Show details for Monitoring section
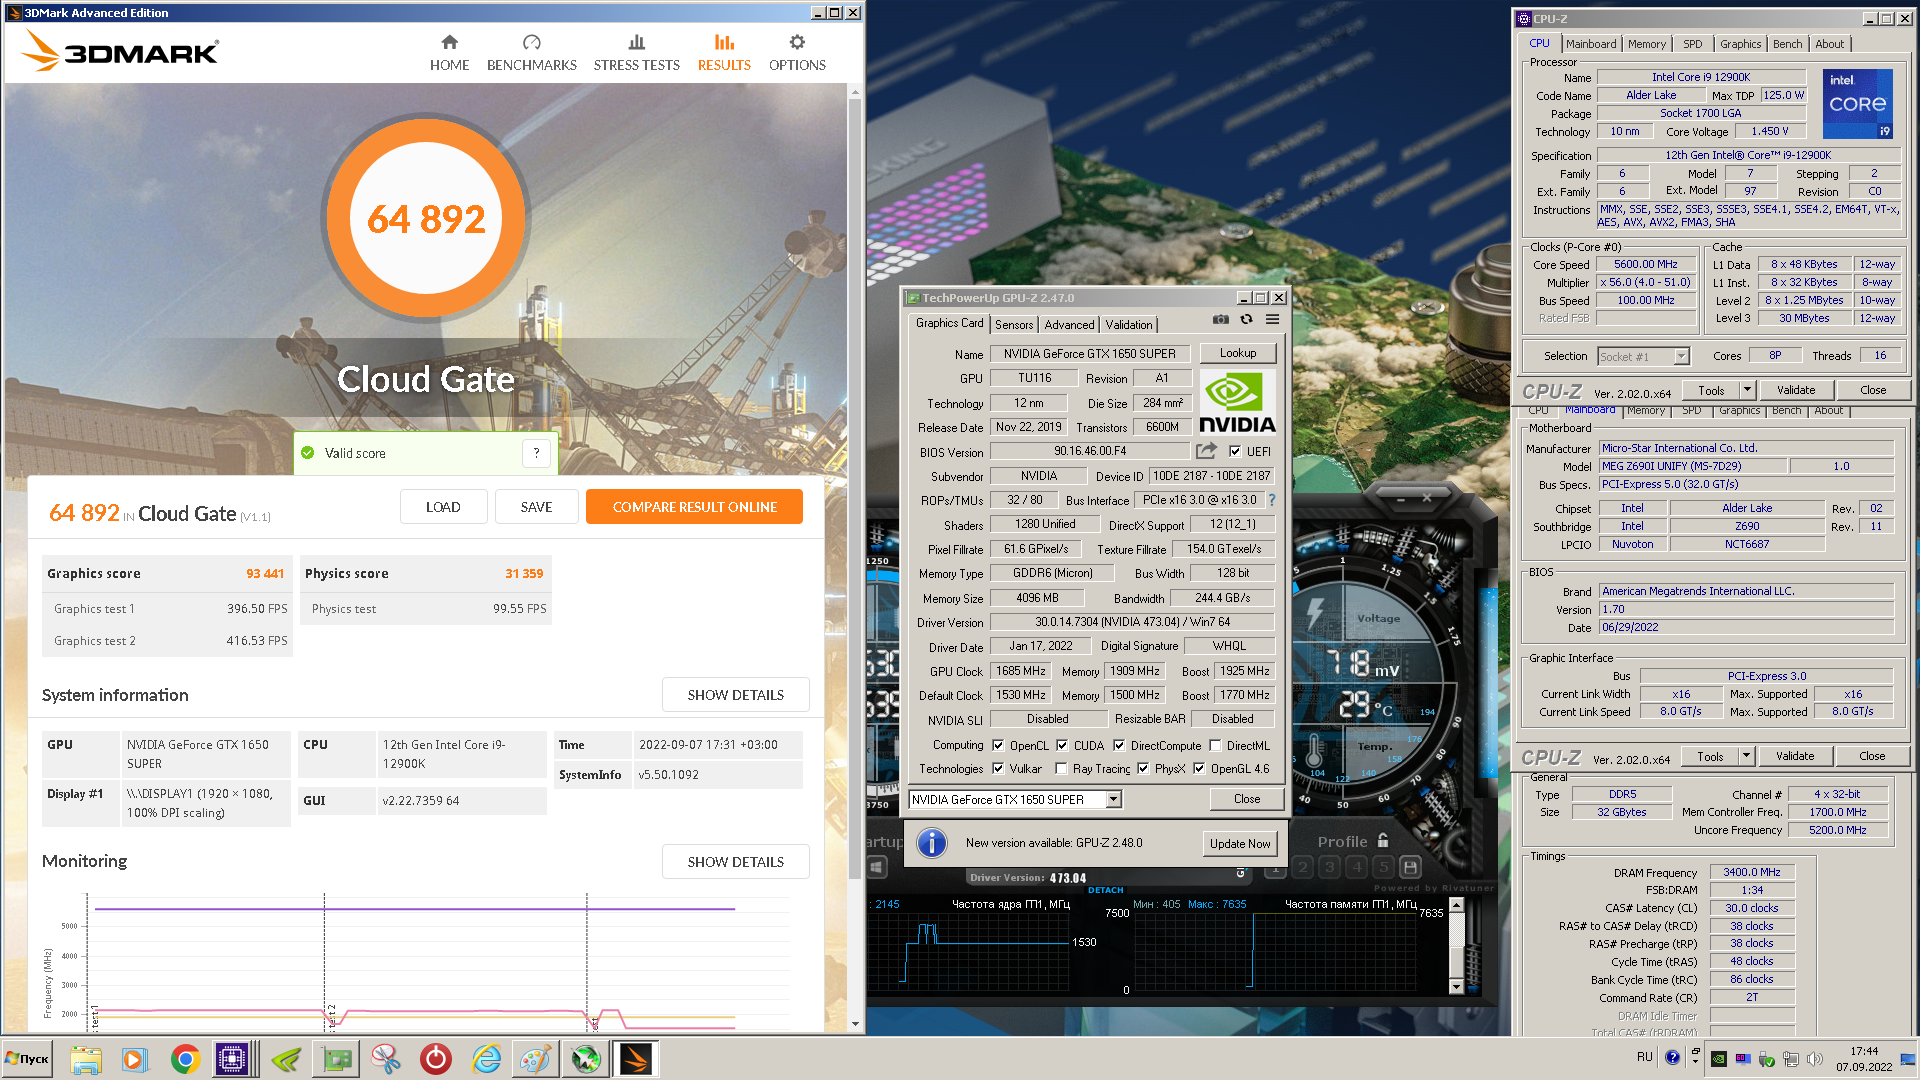This screenshot has height=1080, width=1920. pyautogui.click(x=735, y=862)
